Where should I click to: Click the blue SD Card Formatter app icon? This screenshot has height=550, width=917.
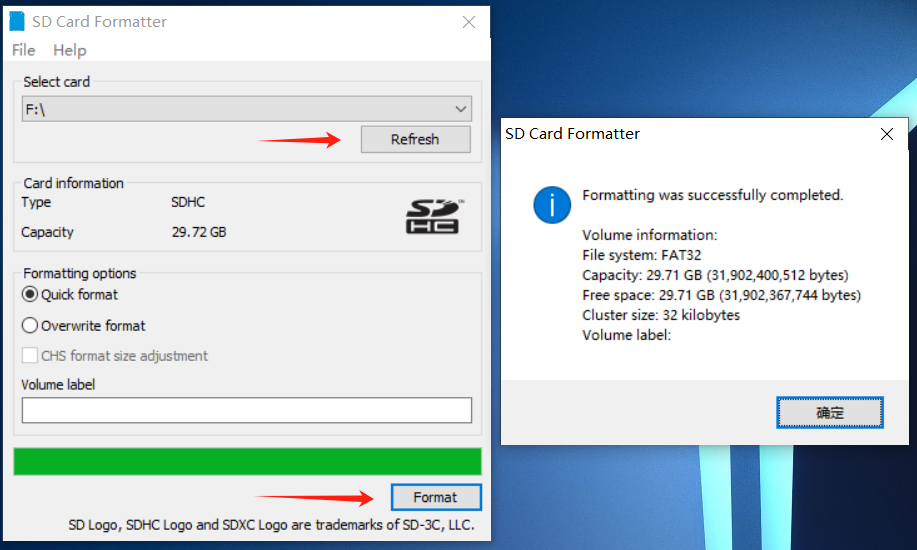click(x=17, y=21)
